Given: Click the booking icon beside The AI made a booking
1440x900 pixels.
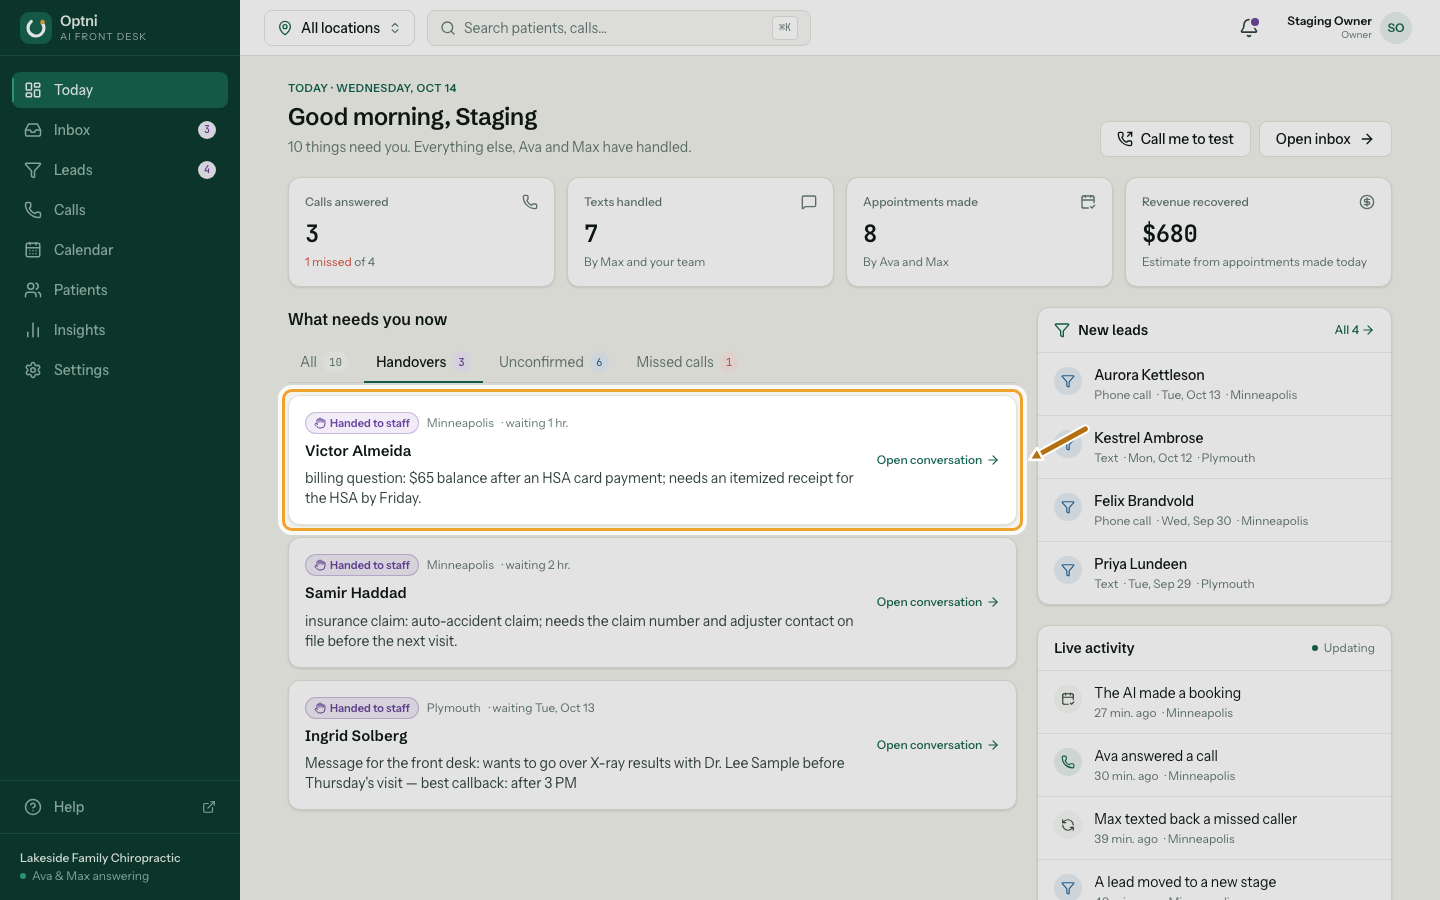Looking at the screenshot, I should tap(1068, 699).
